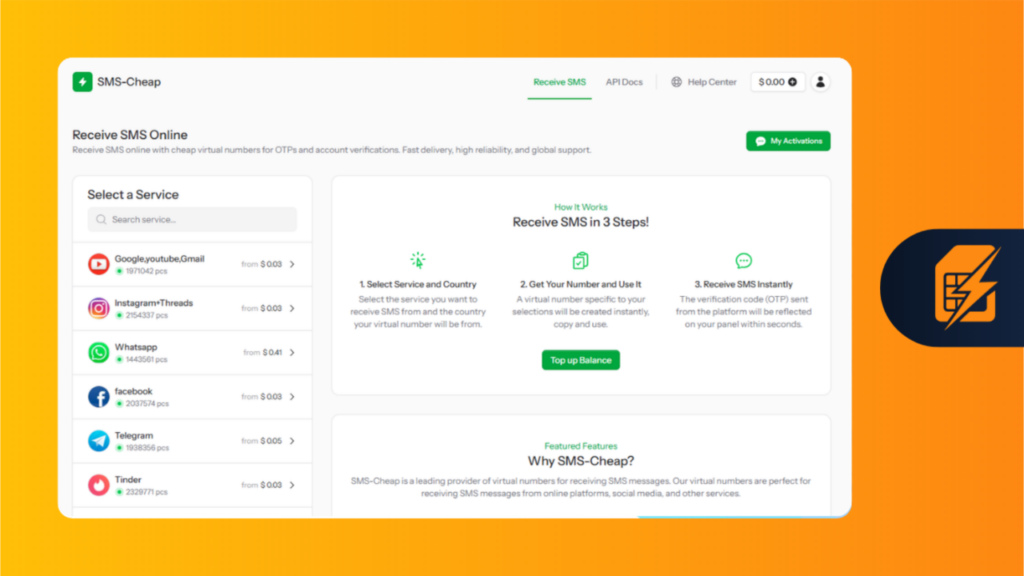Select the Telegram service icon

[x=98, y=440]
